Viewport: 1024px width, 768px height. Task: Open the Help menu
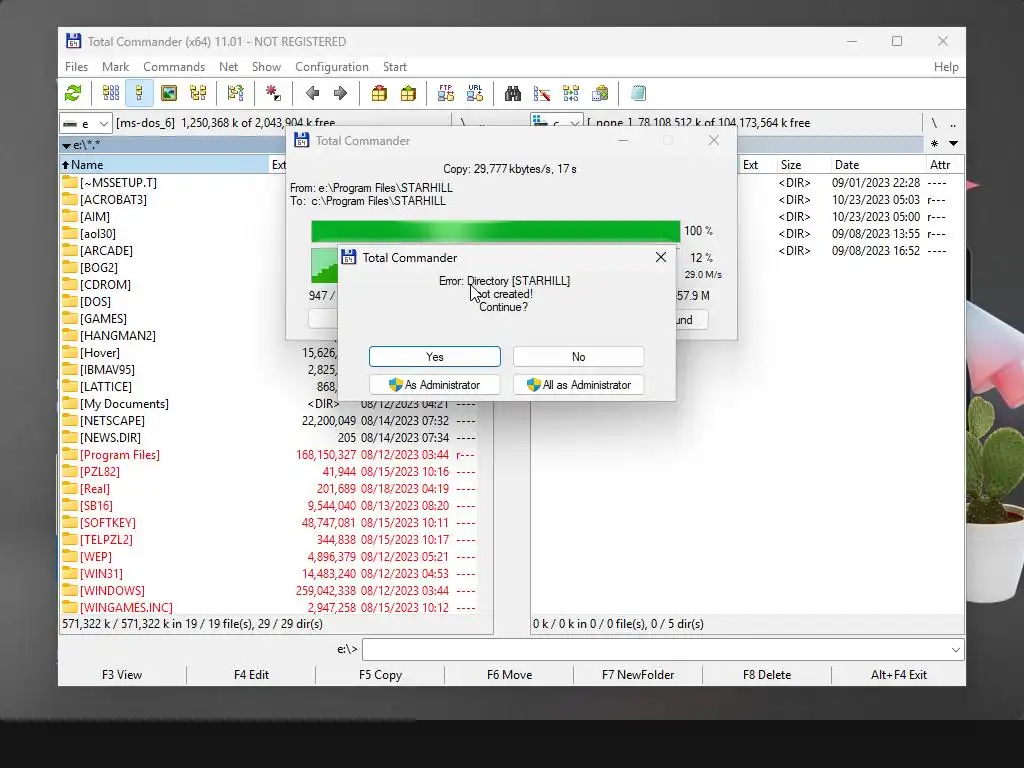pyautogui.click(x=946, y=67)
